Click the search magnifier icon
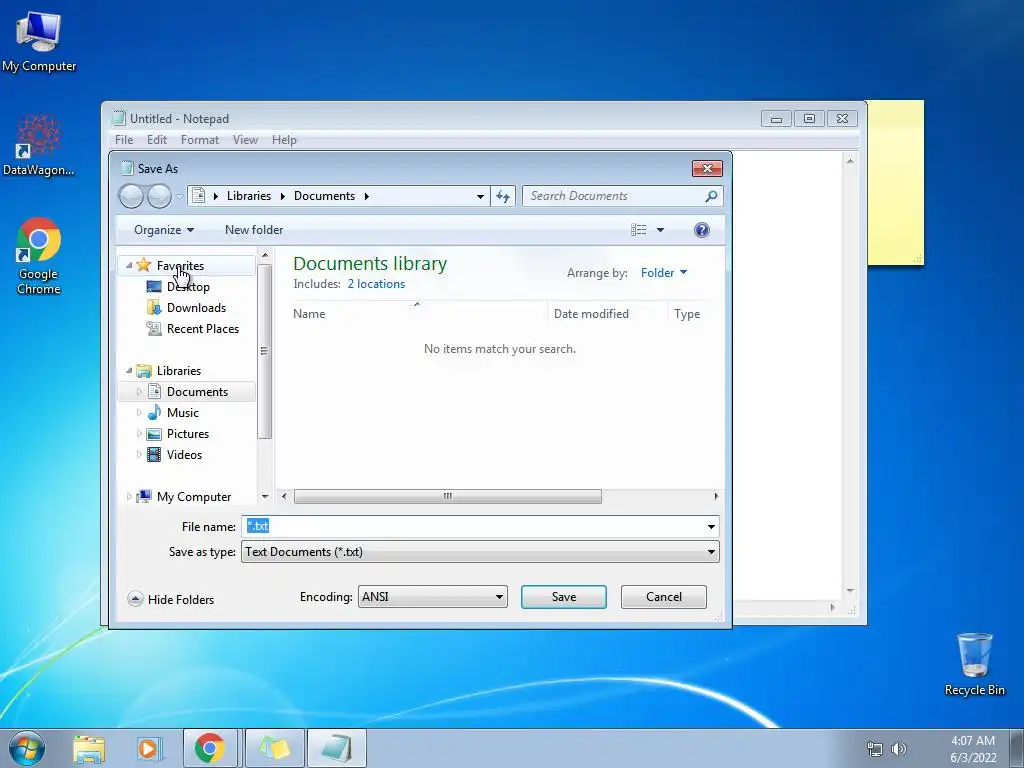The width and height of the screenshot is (1024, 768). 711,196
